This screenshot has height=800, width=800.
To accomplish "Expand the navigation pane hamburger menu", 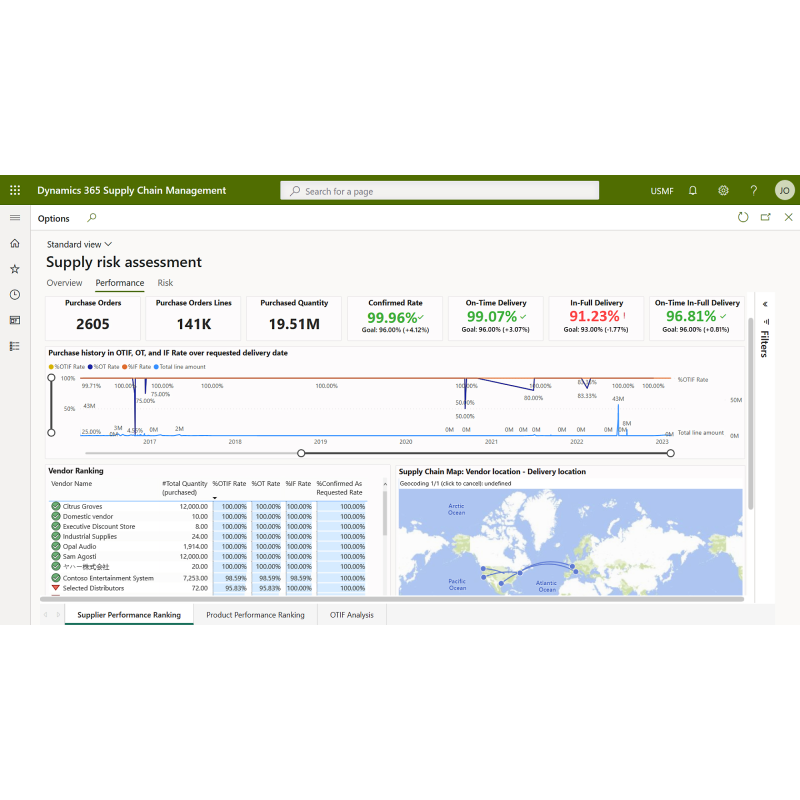I will pos(15,218).
